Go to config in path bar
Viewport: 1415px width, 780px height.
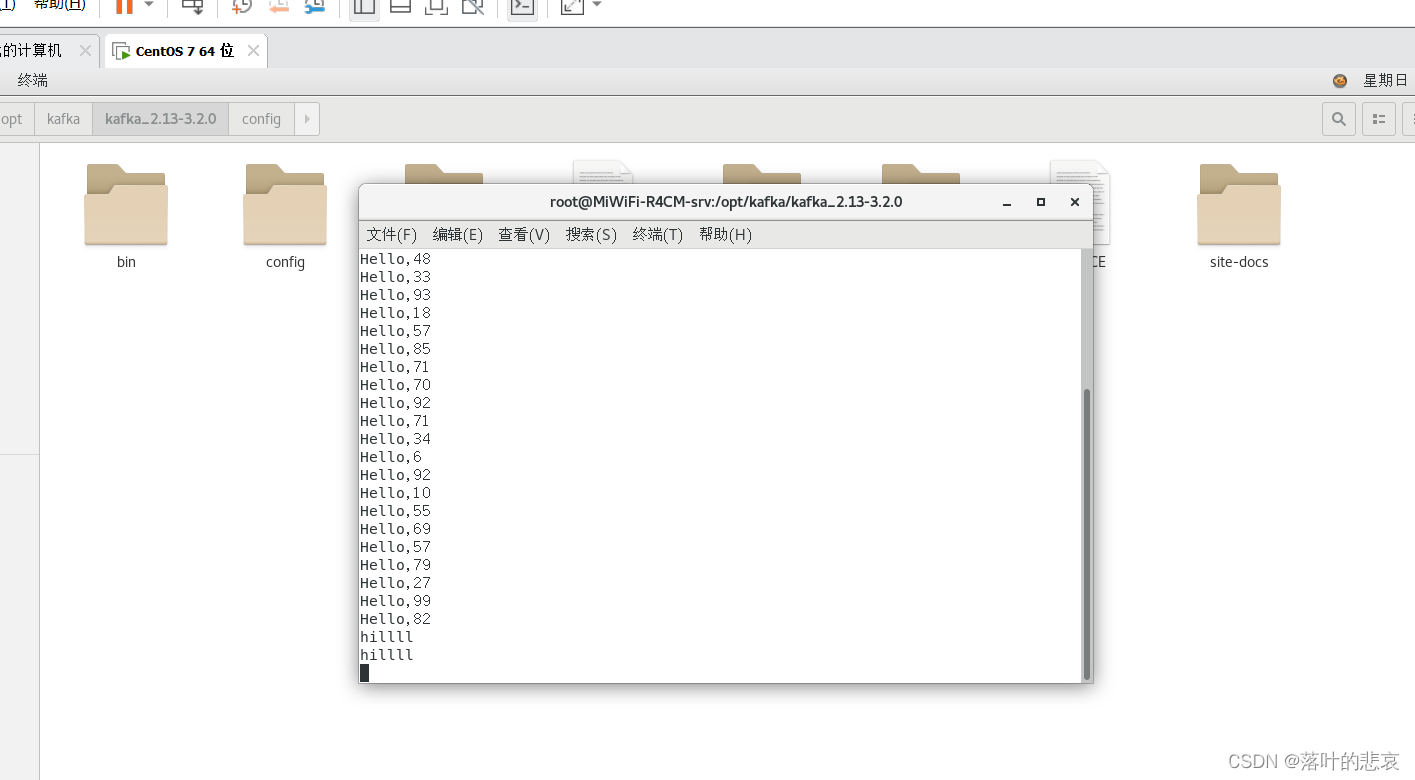[261, 119]
